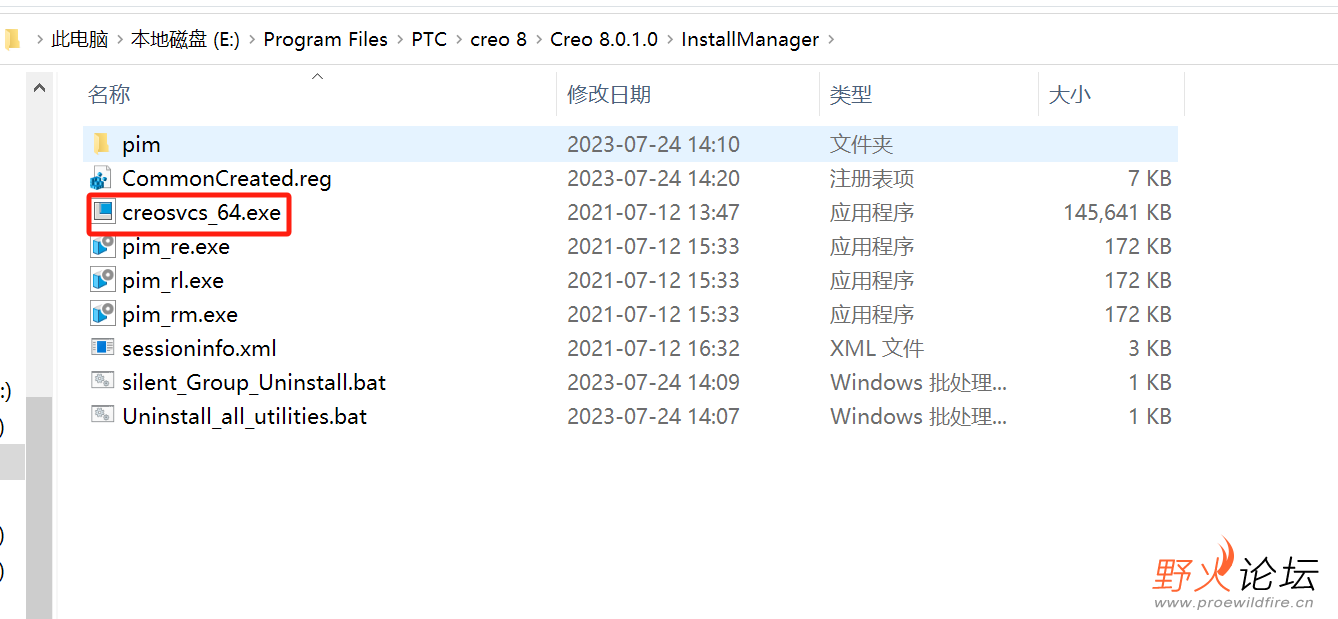Click 172 KB size of pim_rm.exe
Image resolution: width=1338 pixels, height=619 pixels.
coord(1138,315)
